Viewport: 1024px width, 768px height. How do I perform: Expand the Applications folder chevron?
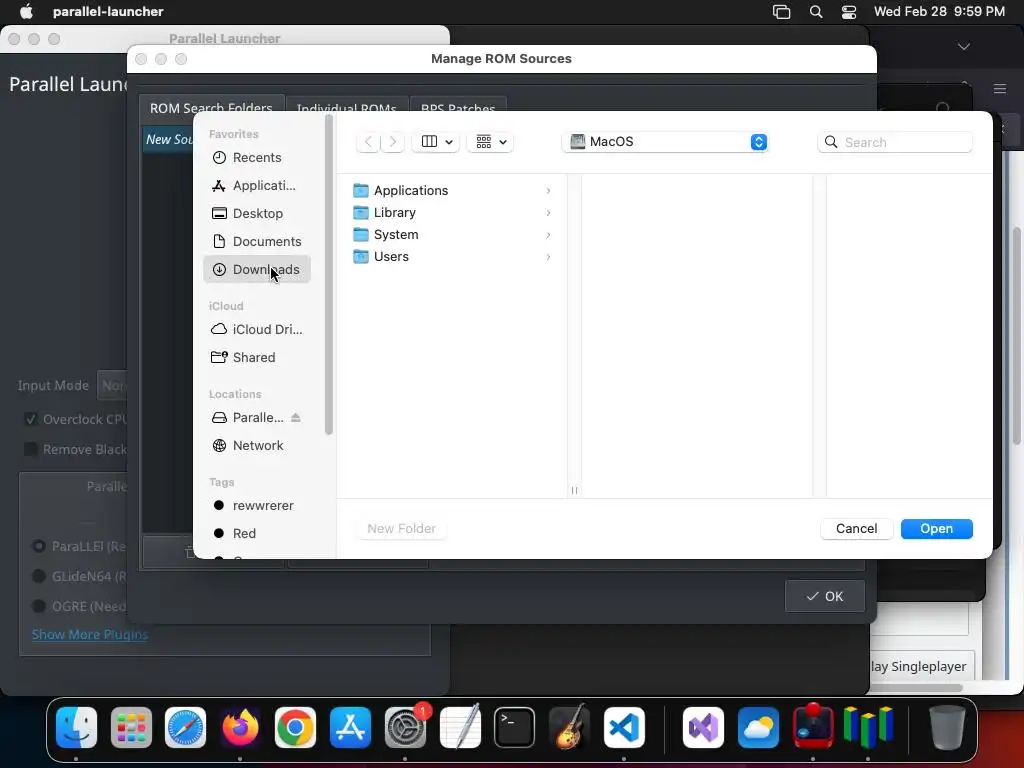click(x=548, y=191)
